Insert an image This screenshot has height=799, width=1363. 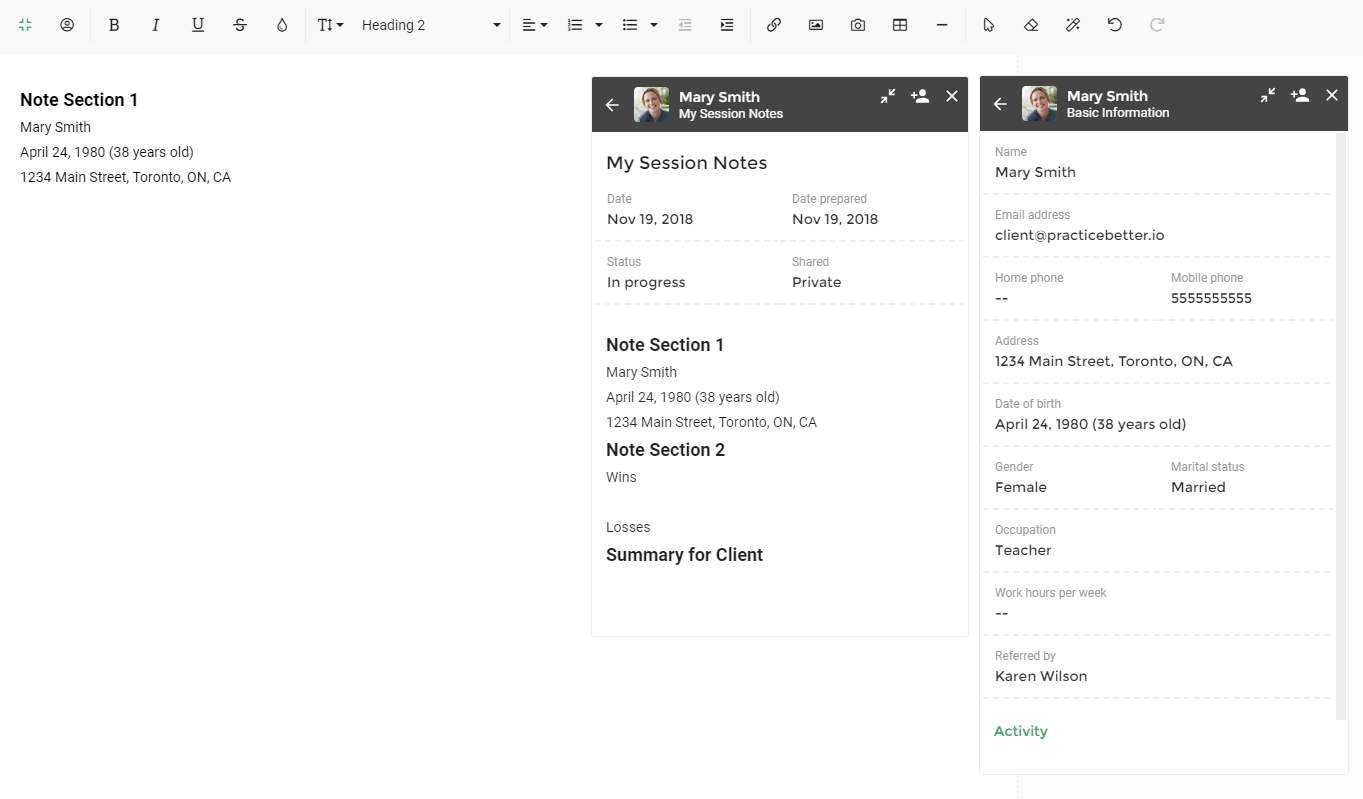click(x=816, y=25)
